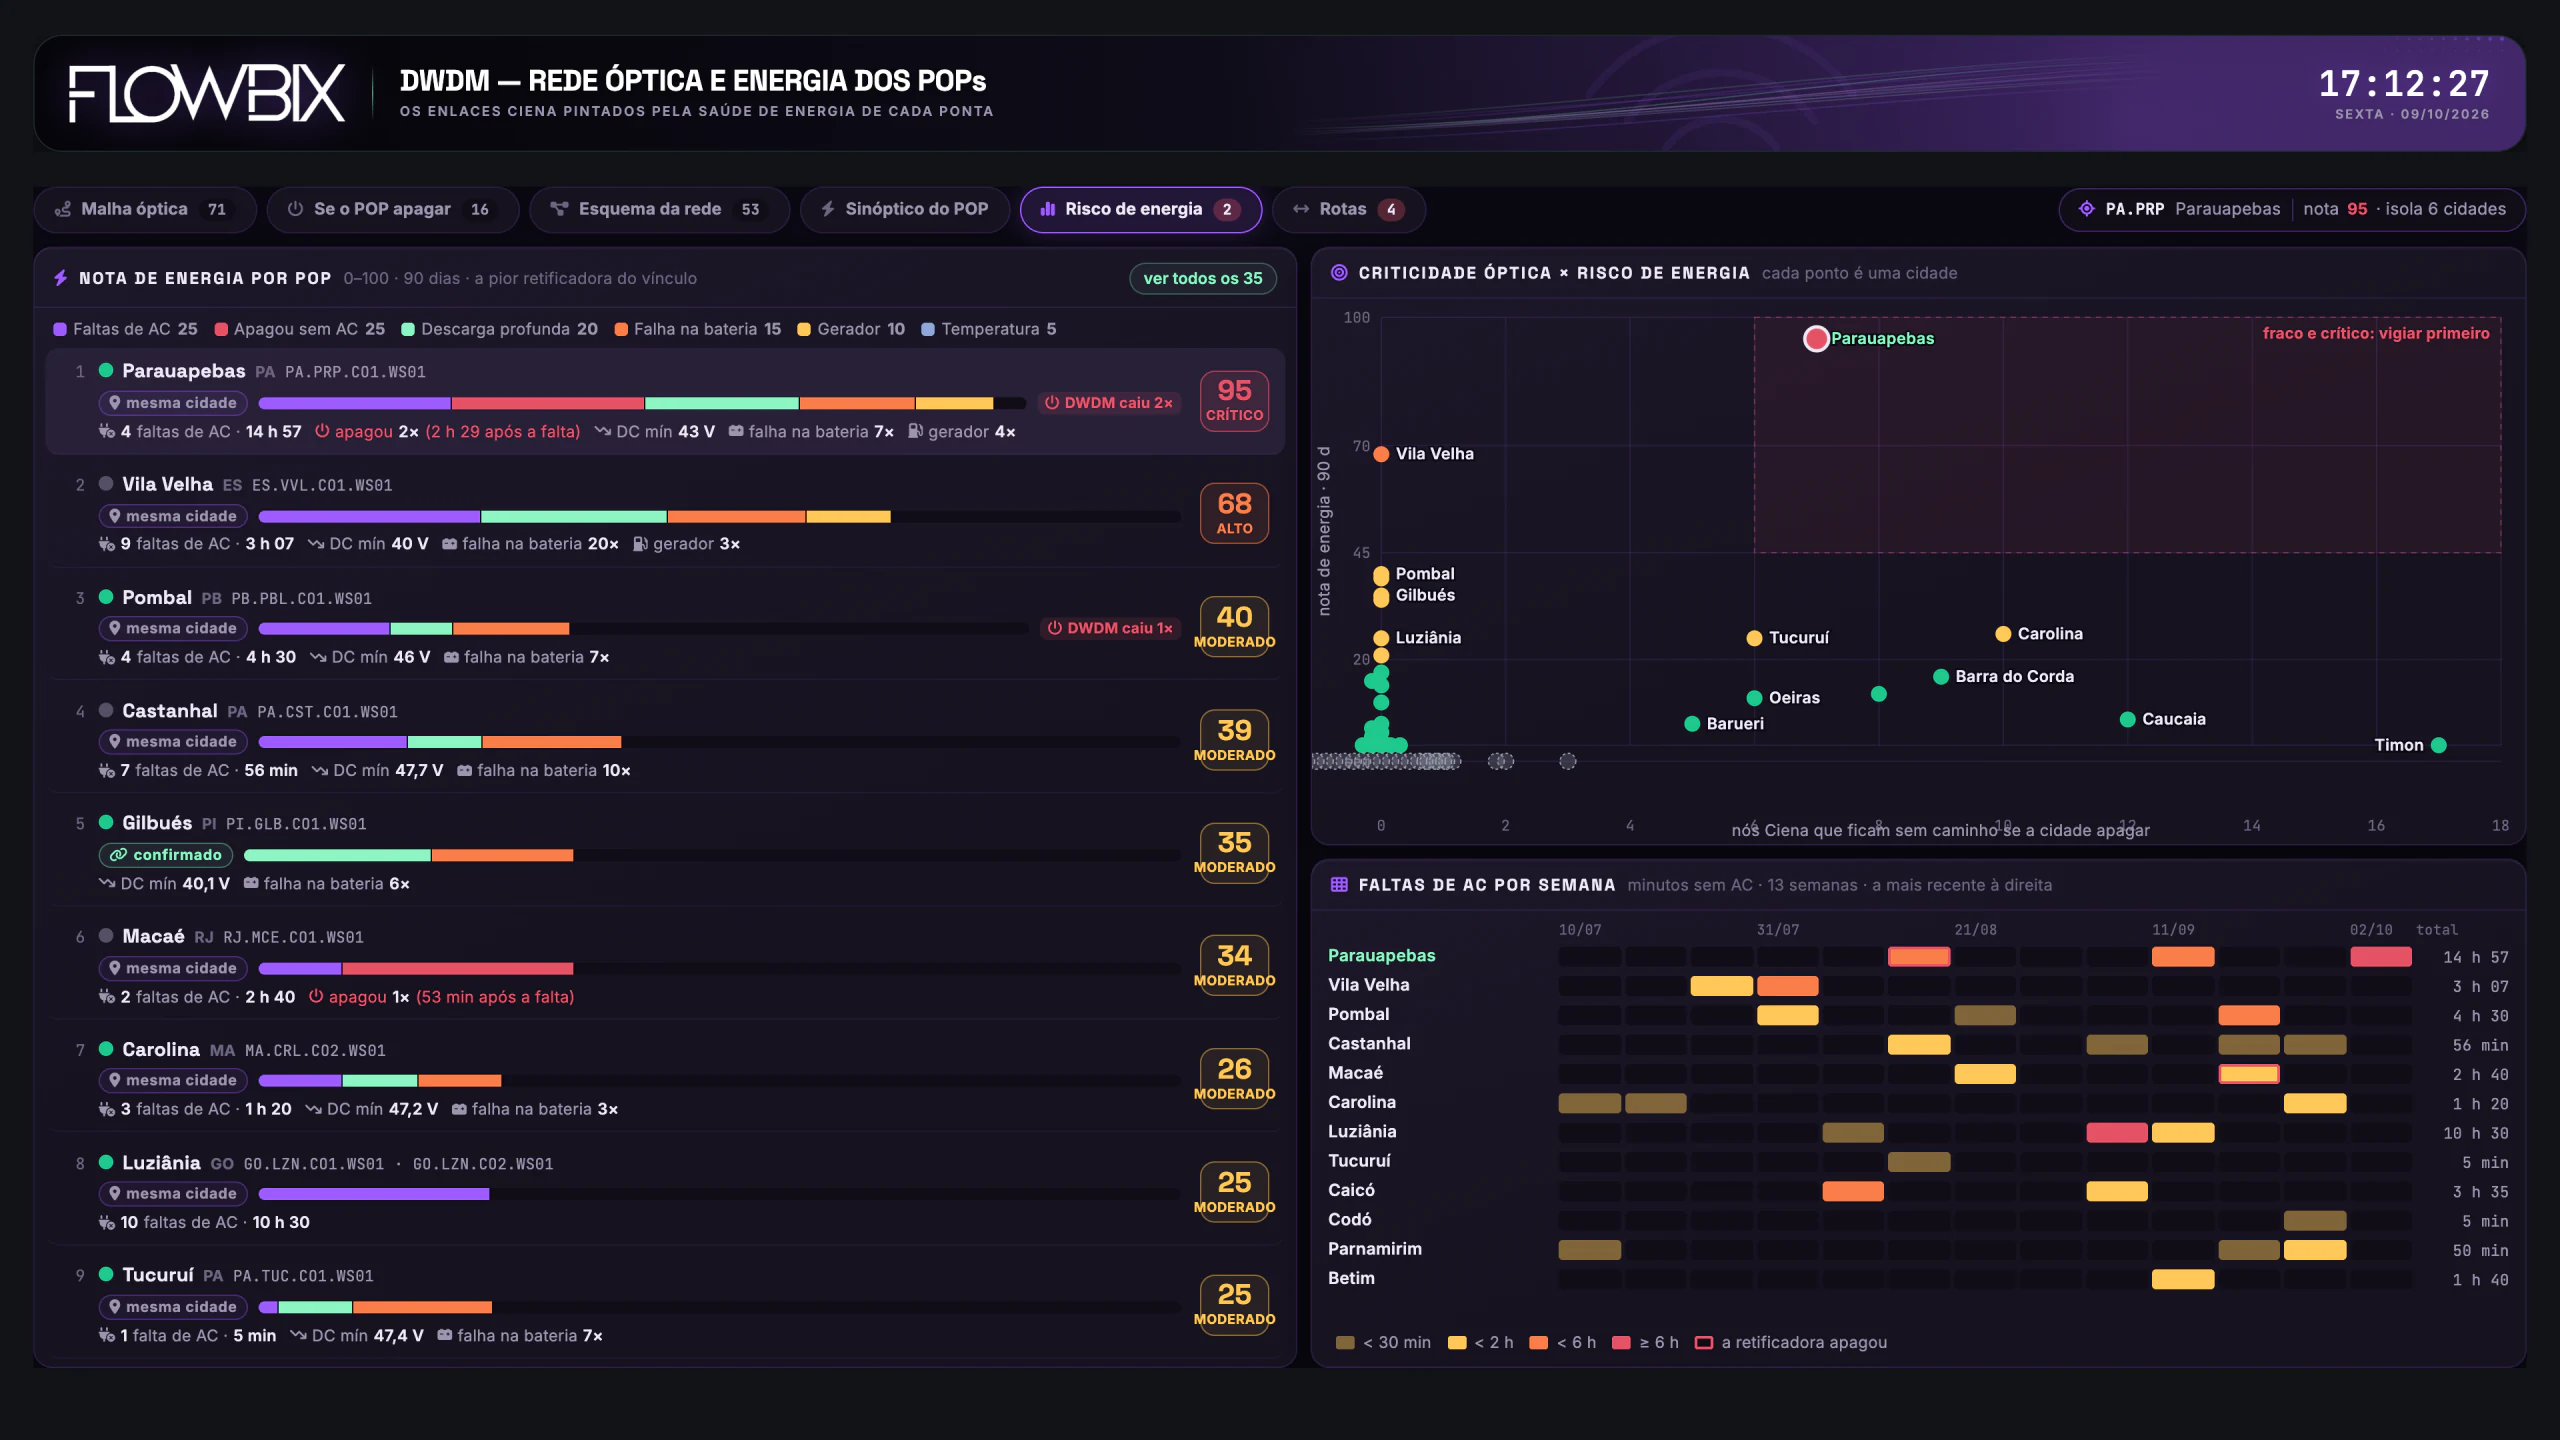Click Caicó row label in weekly heatmap
This screenshot has height=1440, width=2560.
(x=1351, y=1190)
